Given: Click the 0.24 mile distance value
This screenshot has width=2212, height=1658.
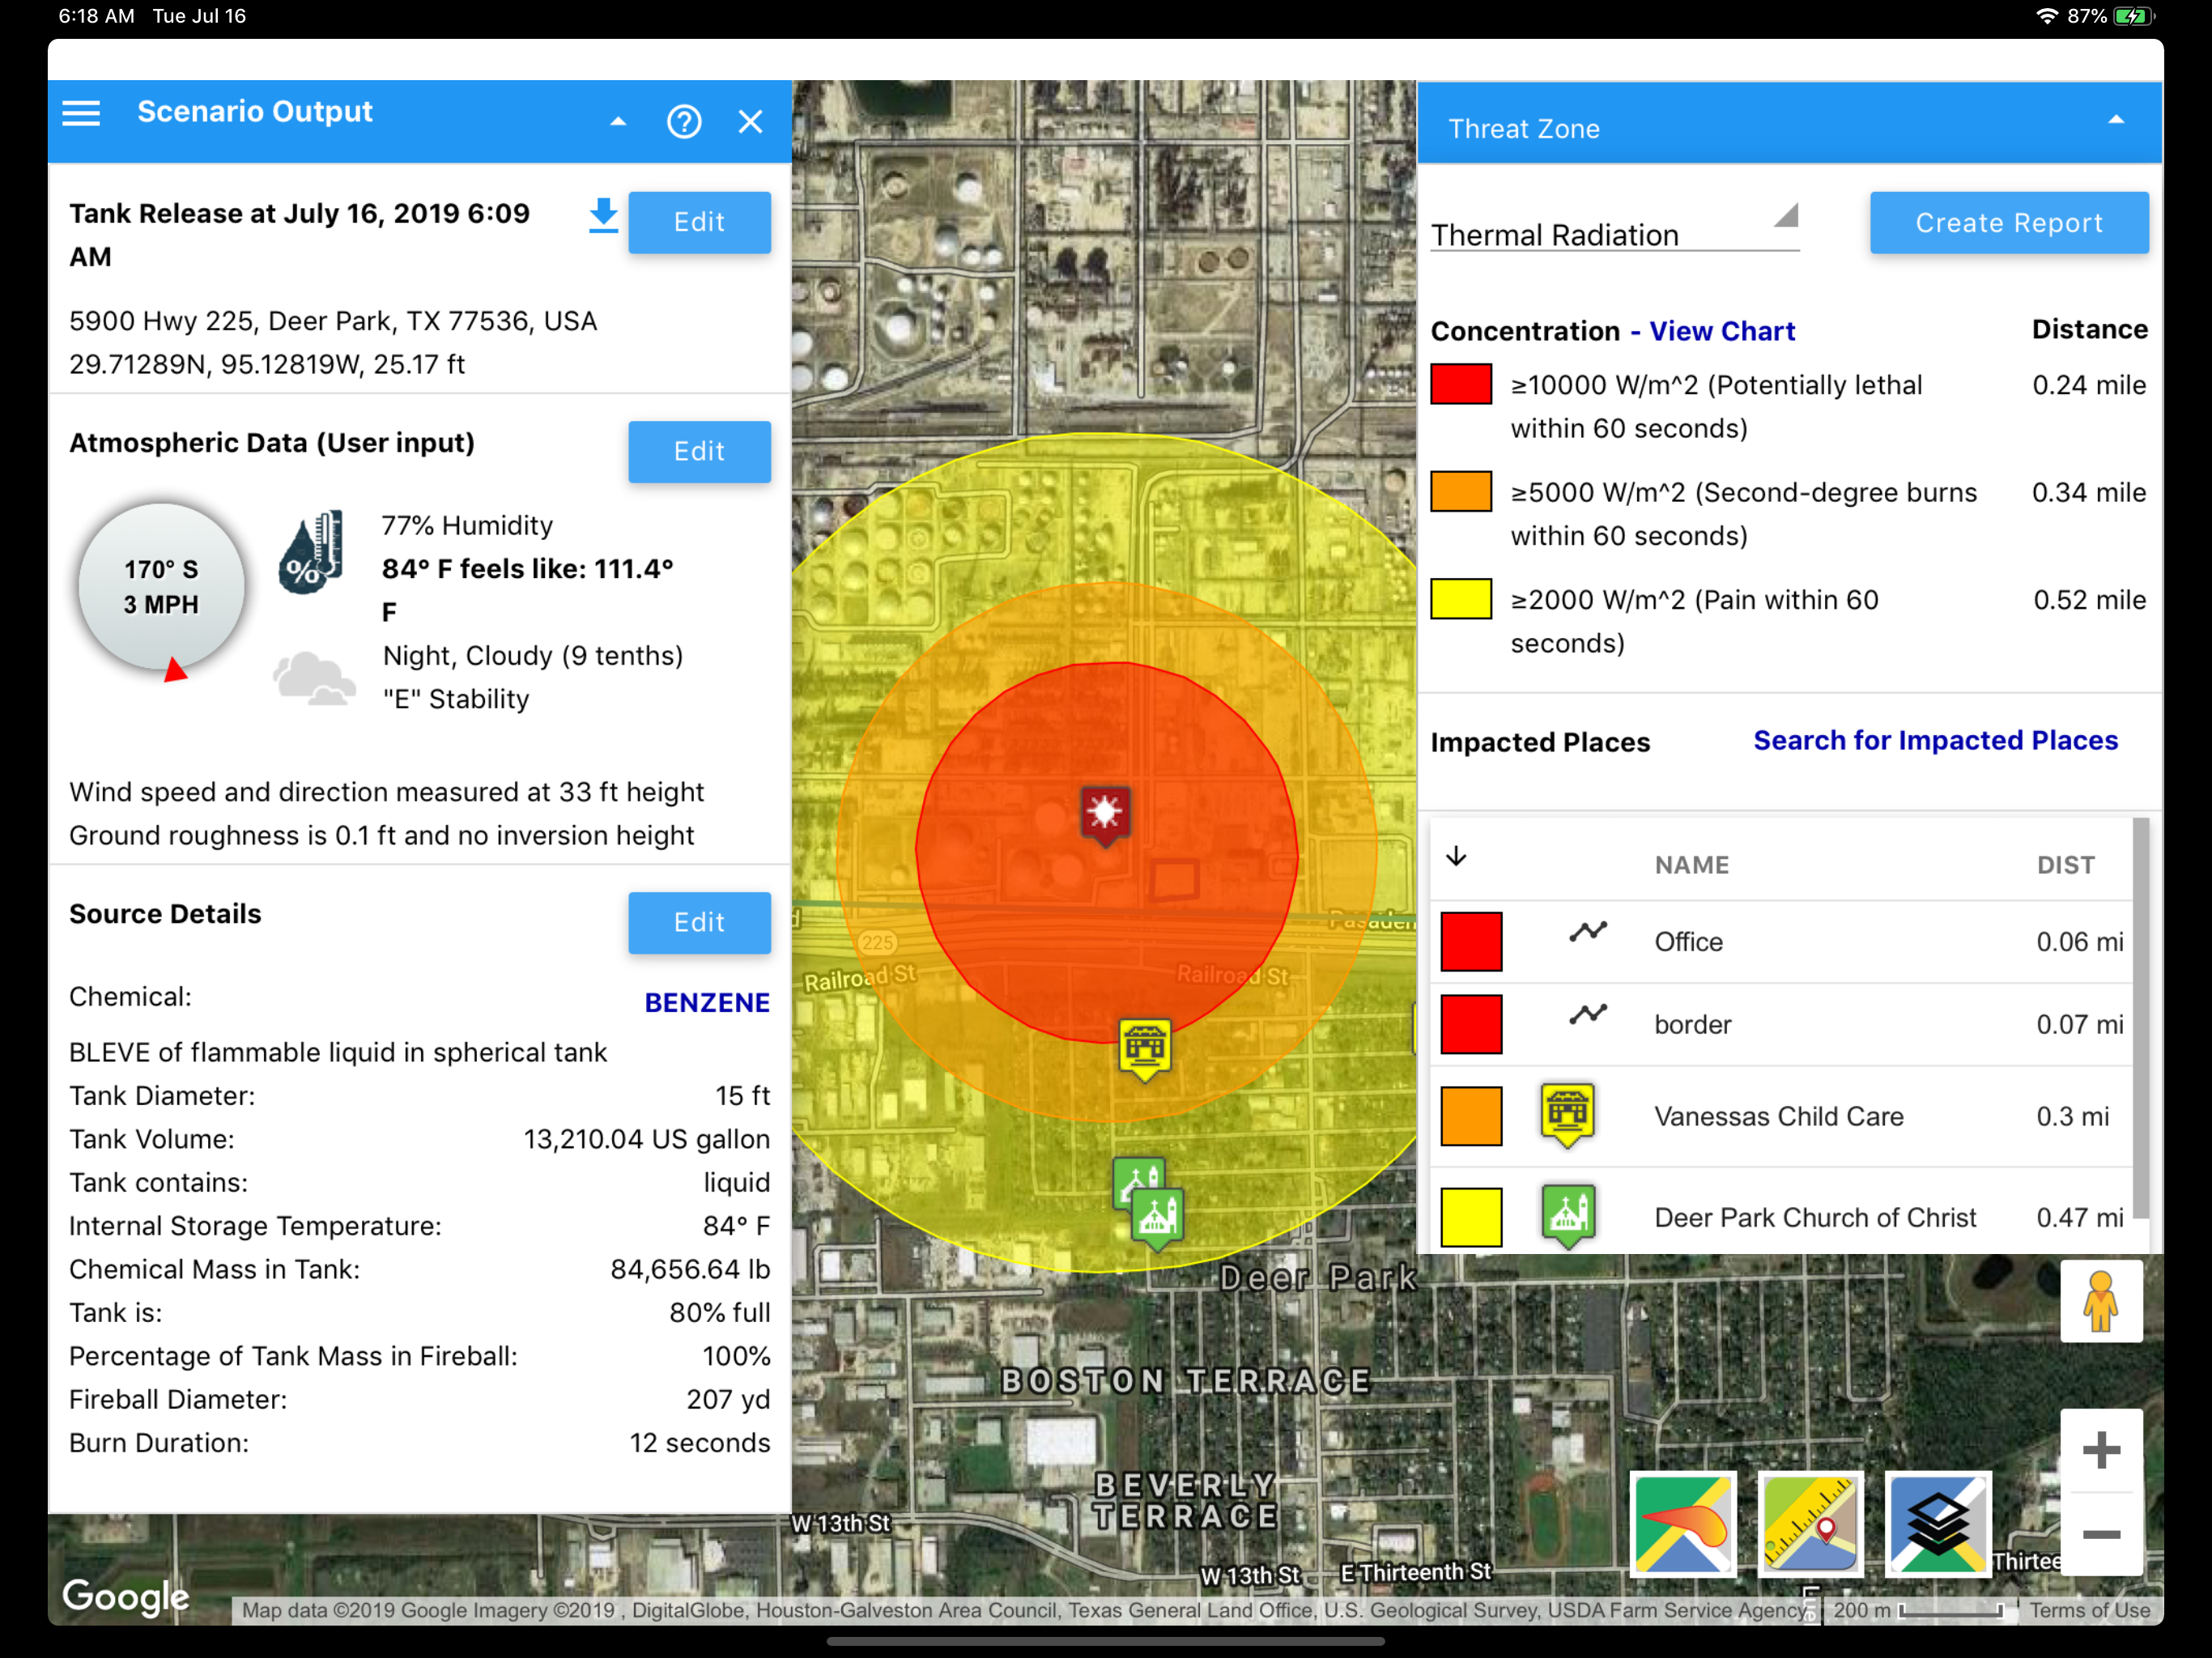Looking at the screenshot, I should click(x=2089, y=385).
